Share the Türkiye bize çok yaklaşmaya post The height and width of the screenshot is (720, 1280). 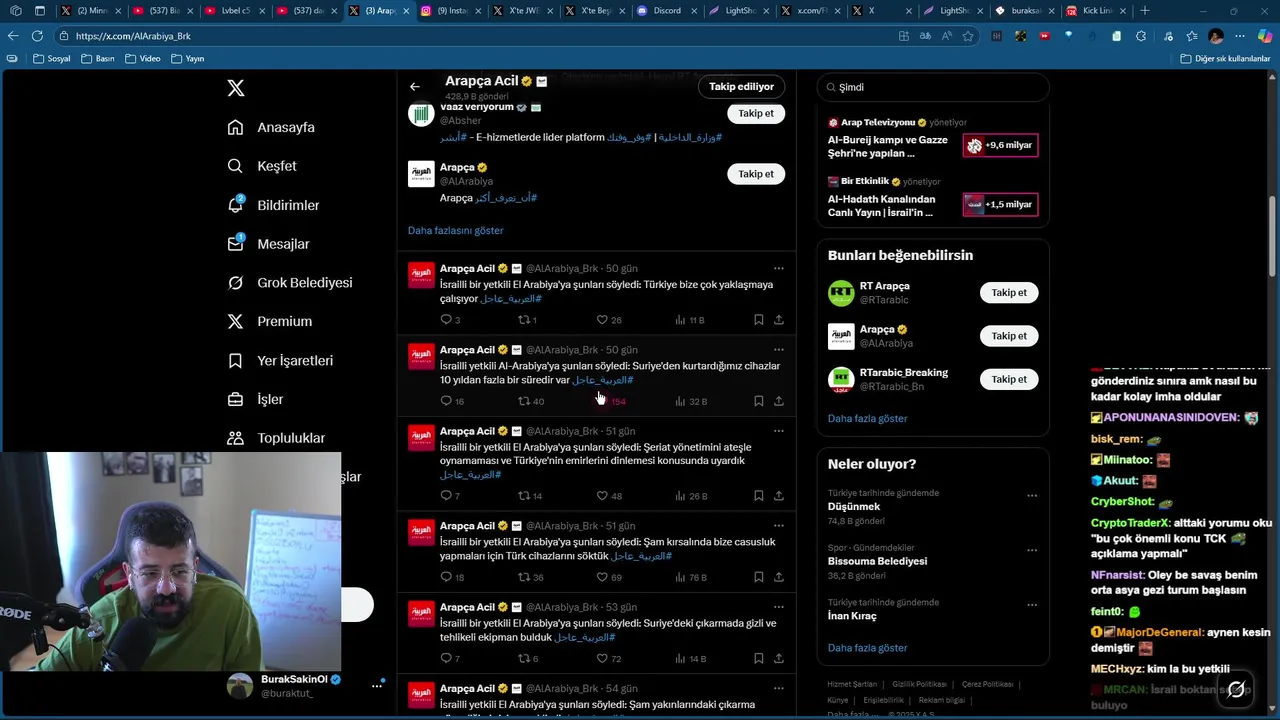tap(778, 320)
